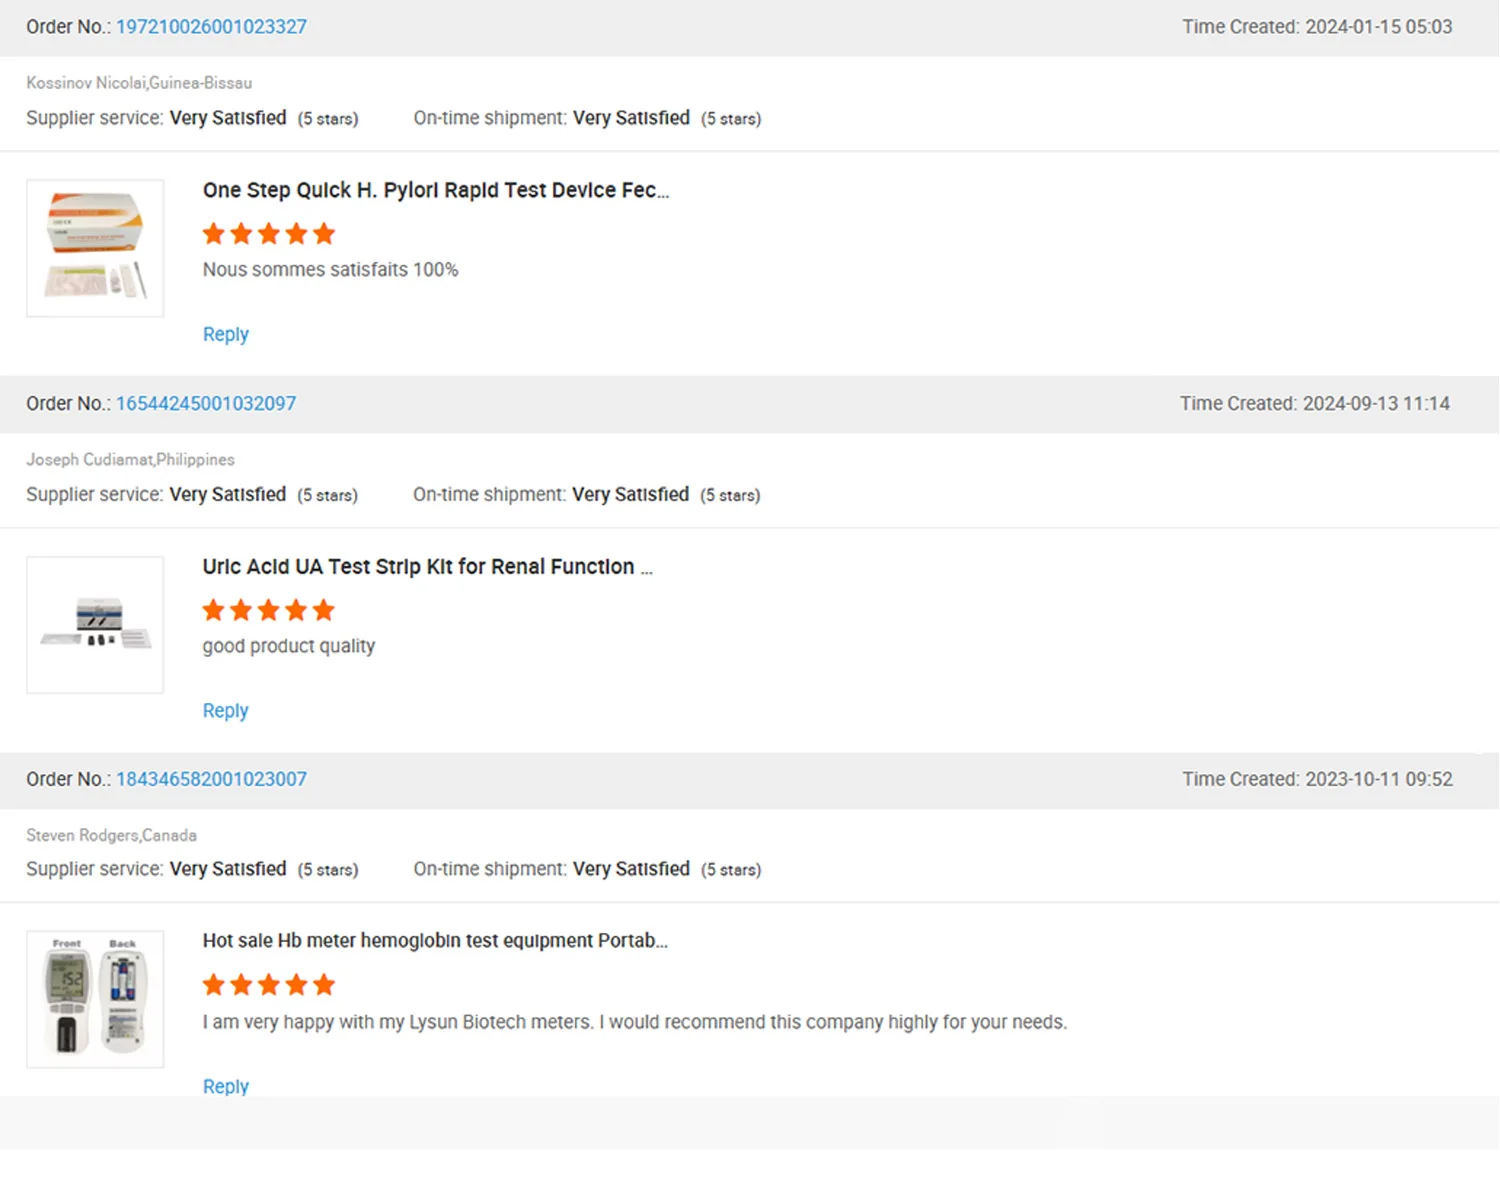Viewport: 1500px width, 1200px height.
Task: Click the "Nous sommes satisfaits 100%" comment
Action: (330, 270)
